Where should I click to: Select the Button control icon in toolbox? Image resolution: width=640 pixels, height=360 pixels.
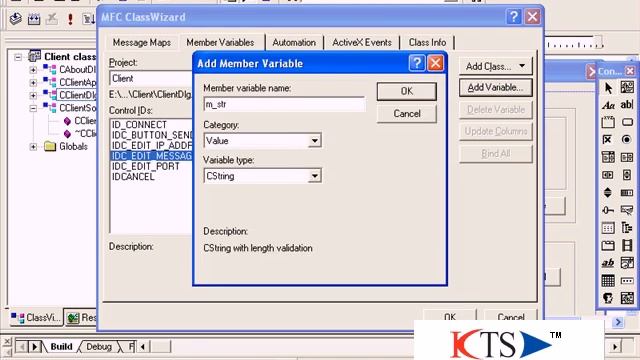click(627, 122)
